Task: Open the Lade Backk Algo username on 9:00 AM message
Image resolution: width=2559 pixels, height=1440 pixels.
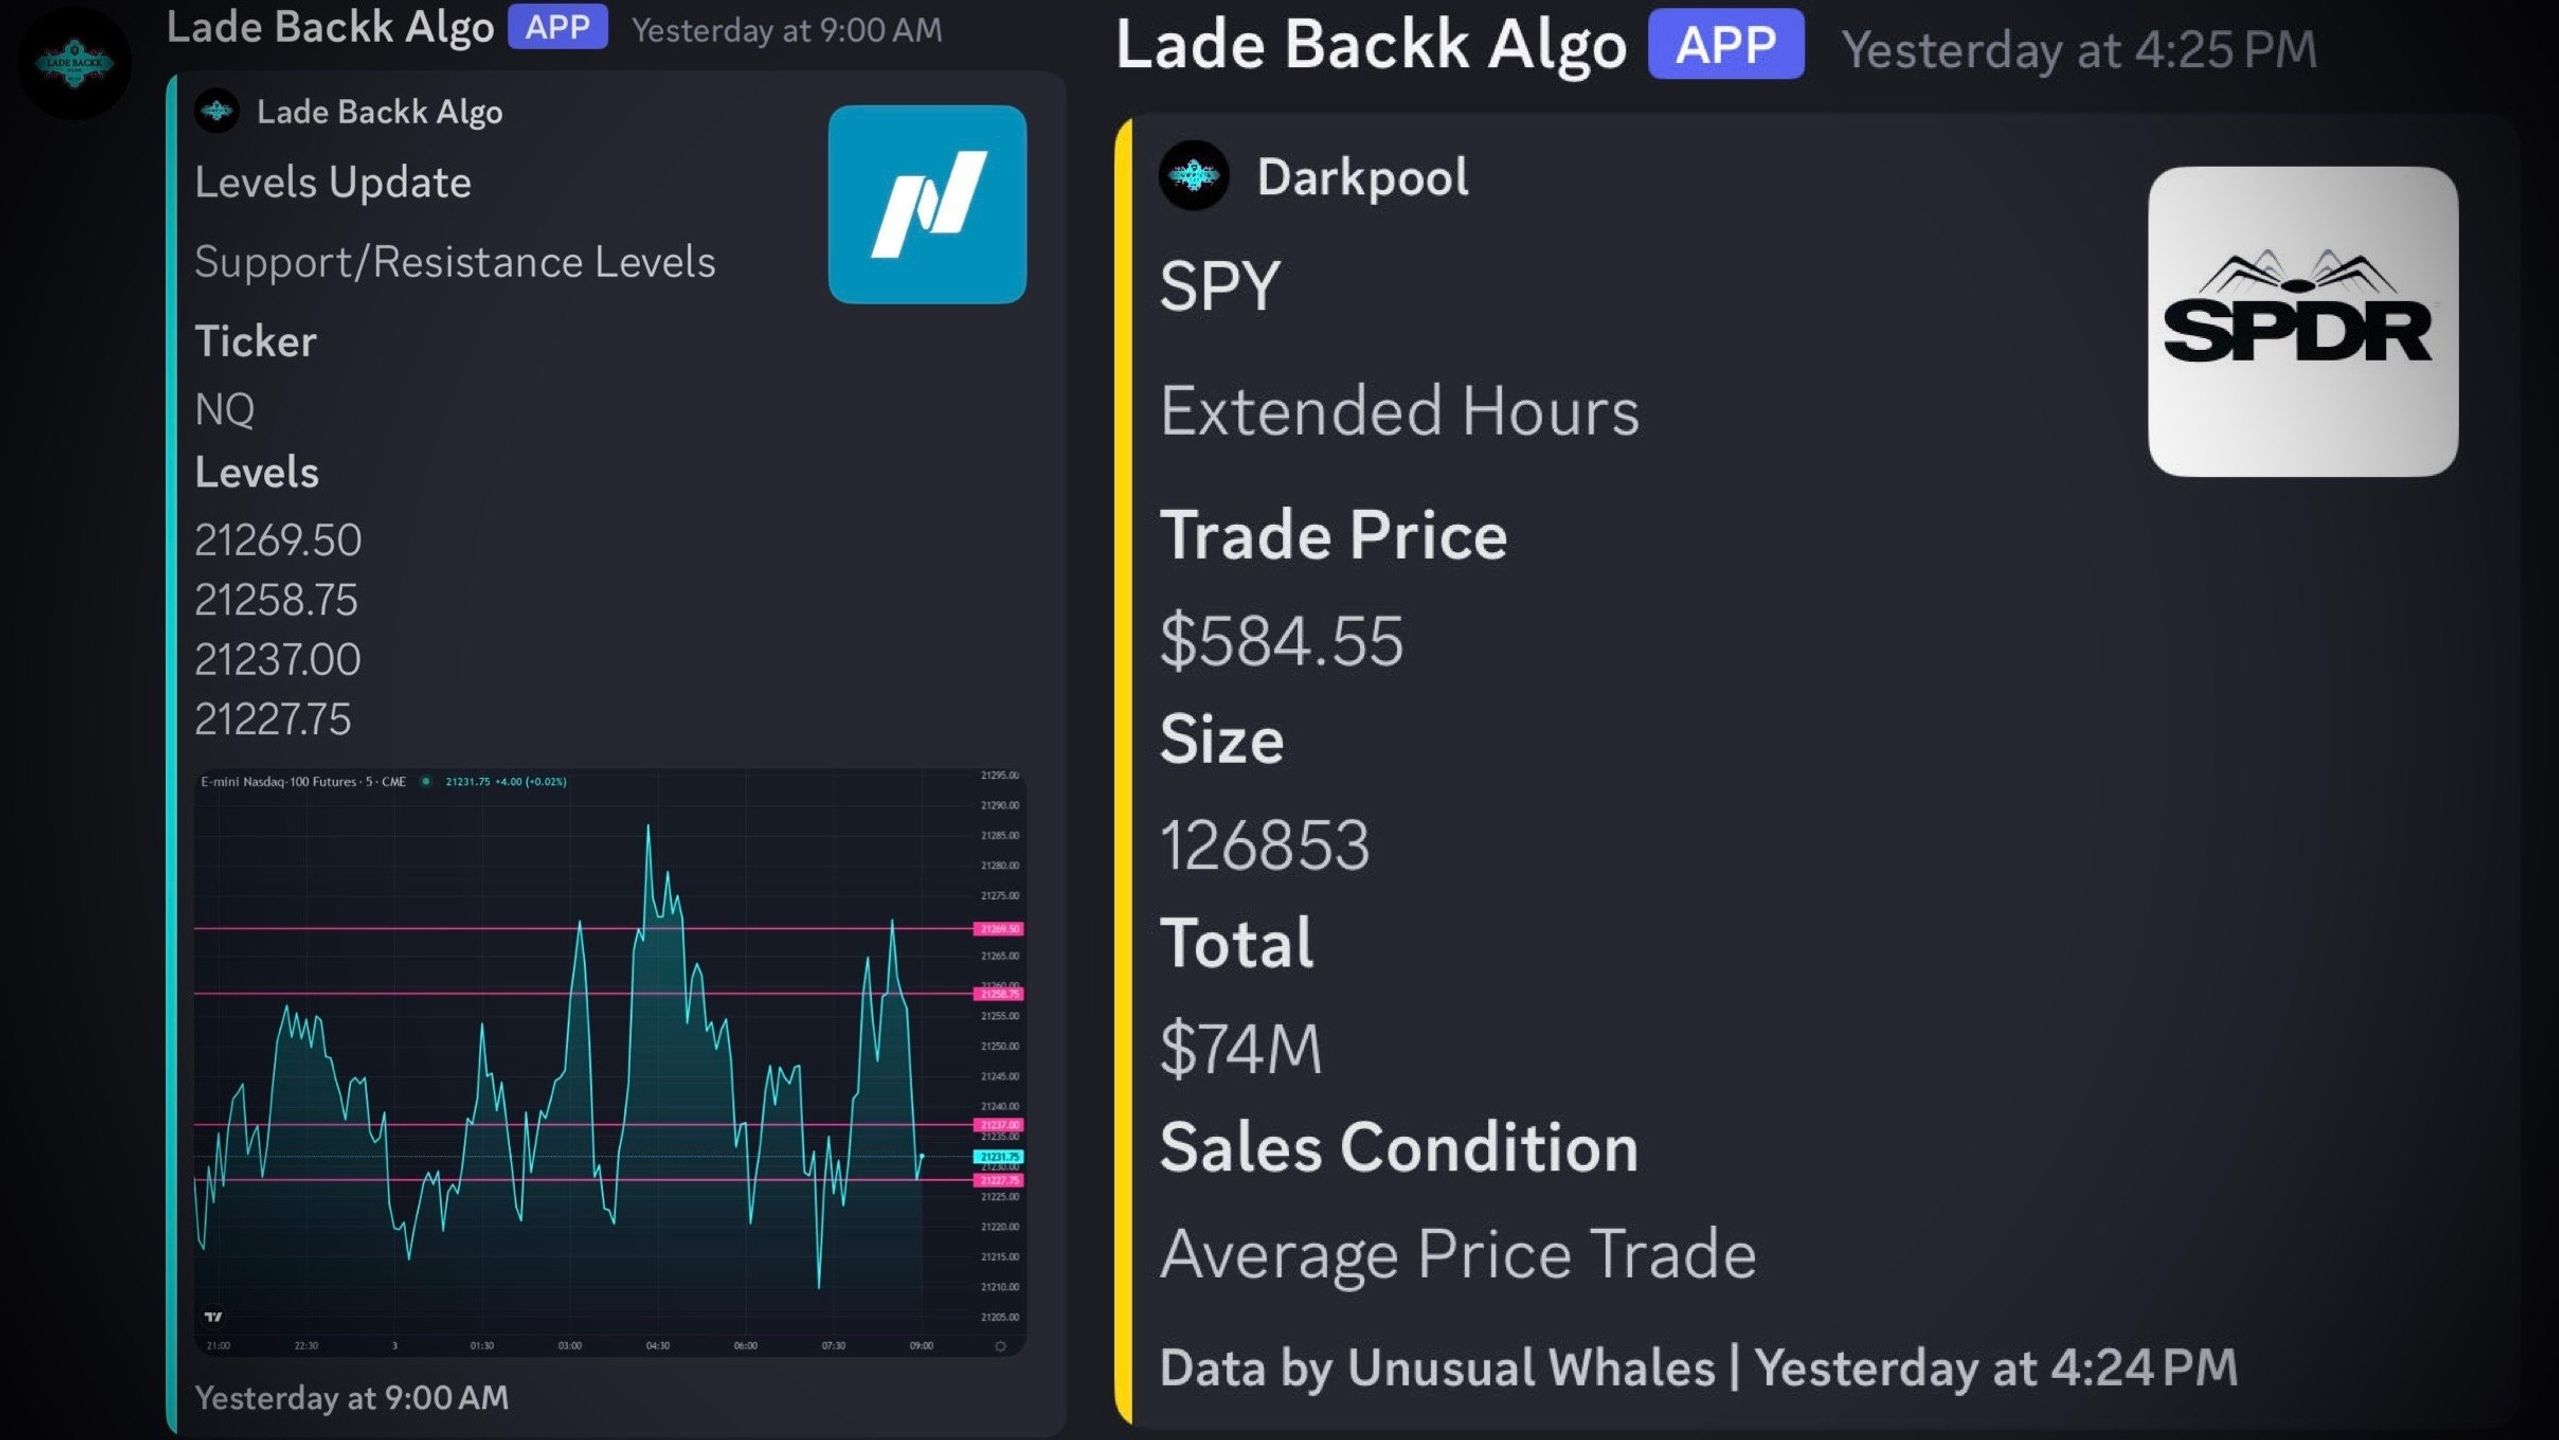Action: click(330, 28)
